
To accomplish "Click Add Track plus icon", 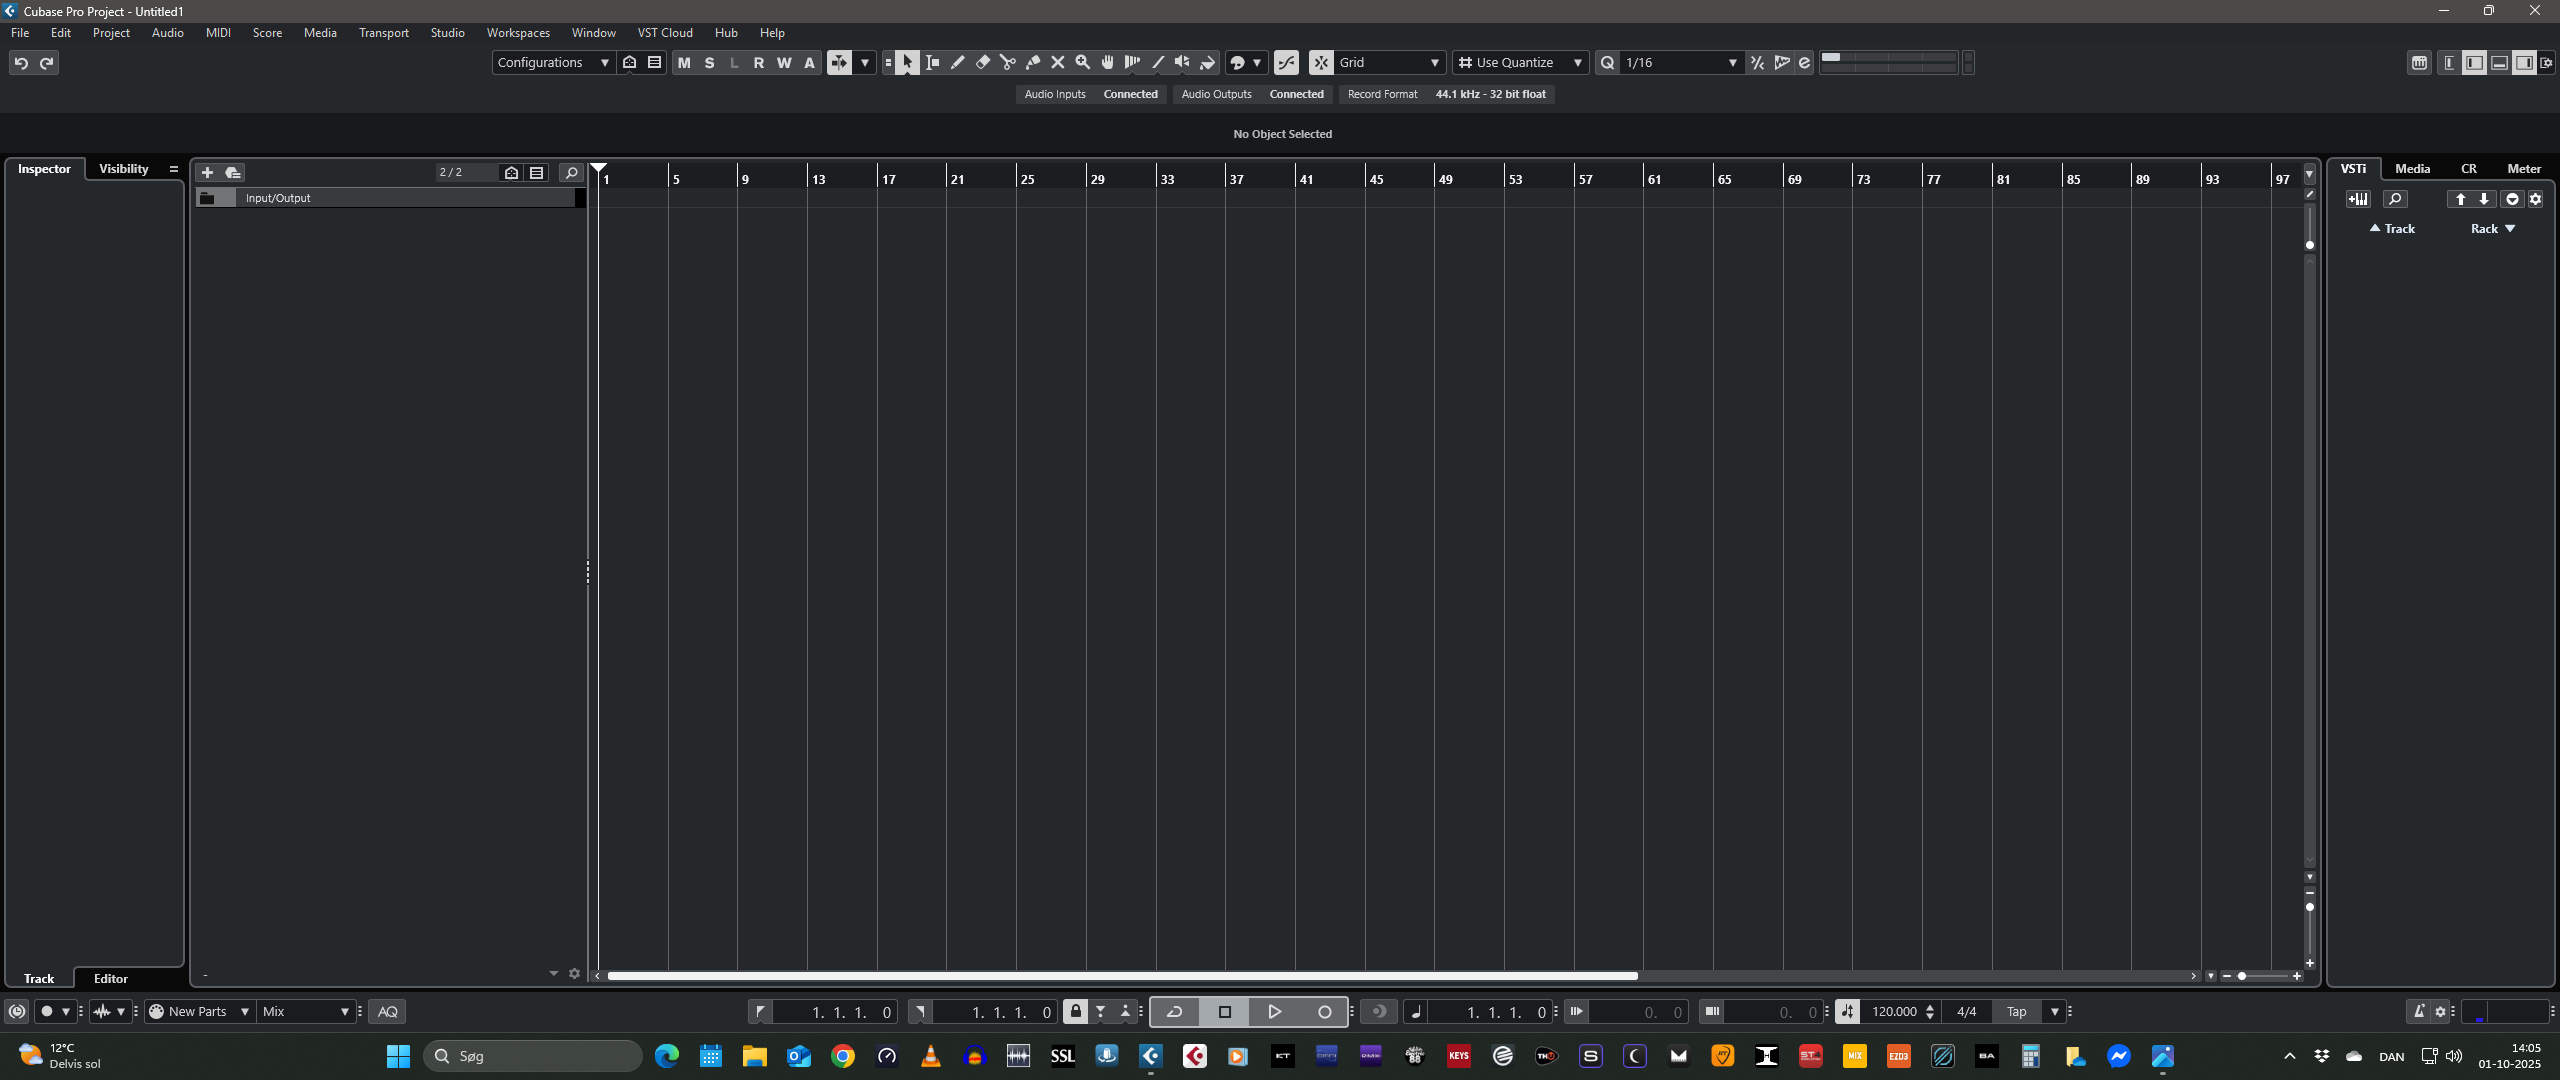I will [x=207, y=172].
